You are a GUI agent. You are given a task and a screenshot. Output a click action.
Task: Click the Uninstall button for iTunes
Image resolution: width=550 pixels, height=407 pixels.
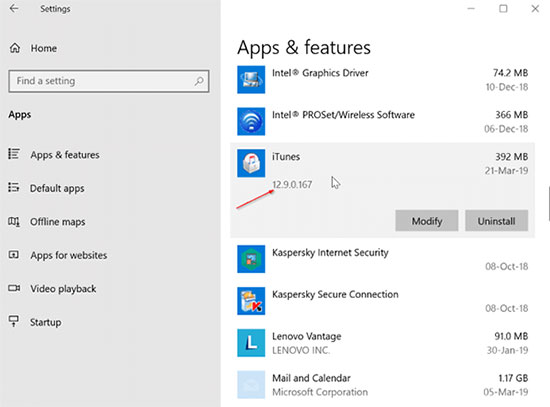[497, 221]
